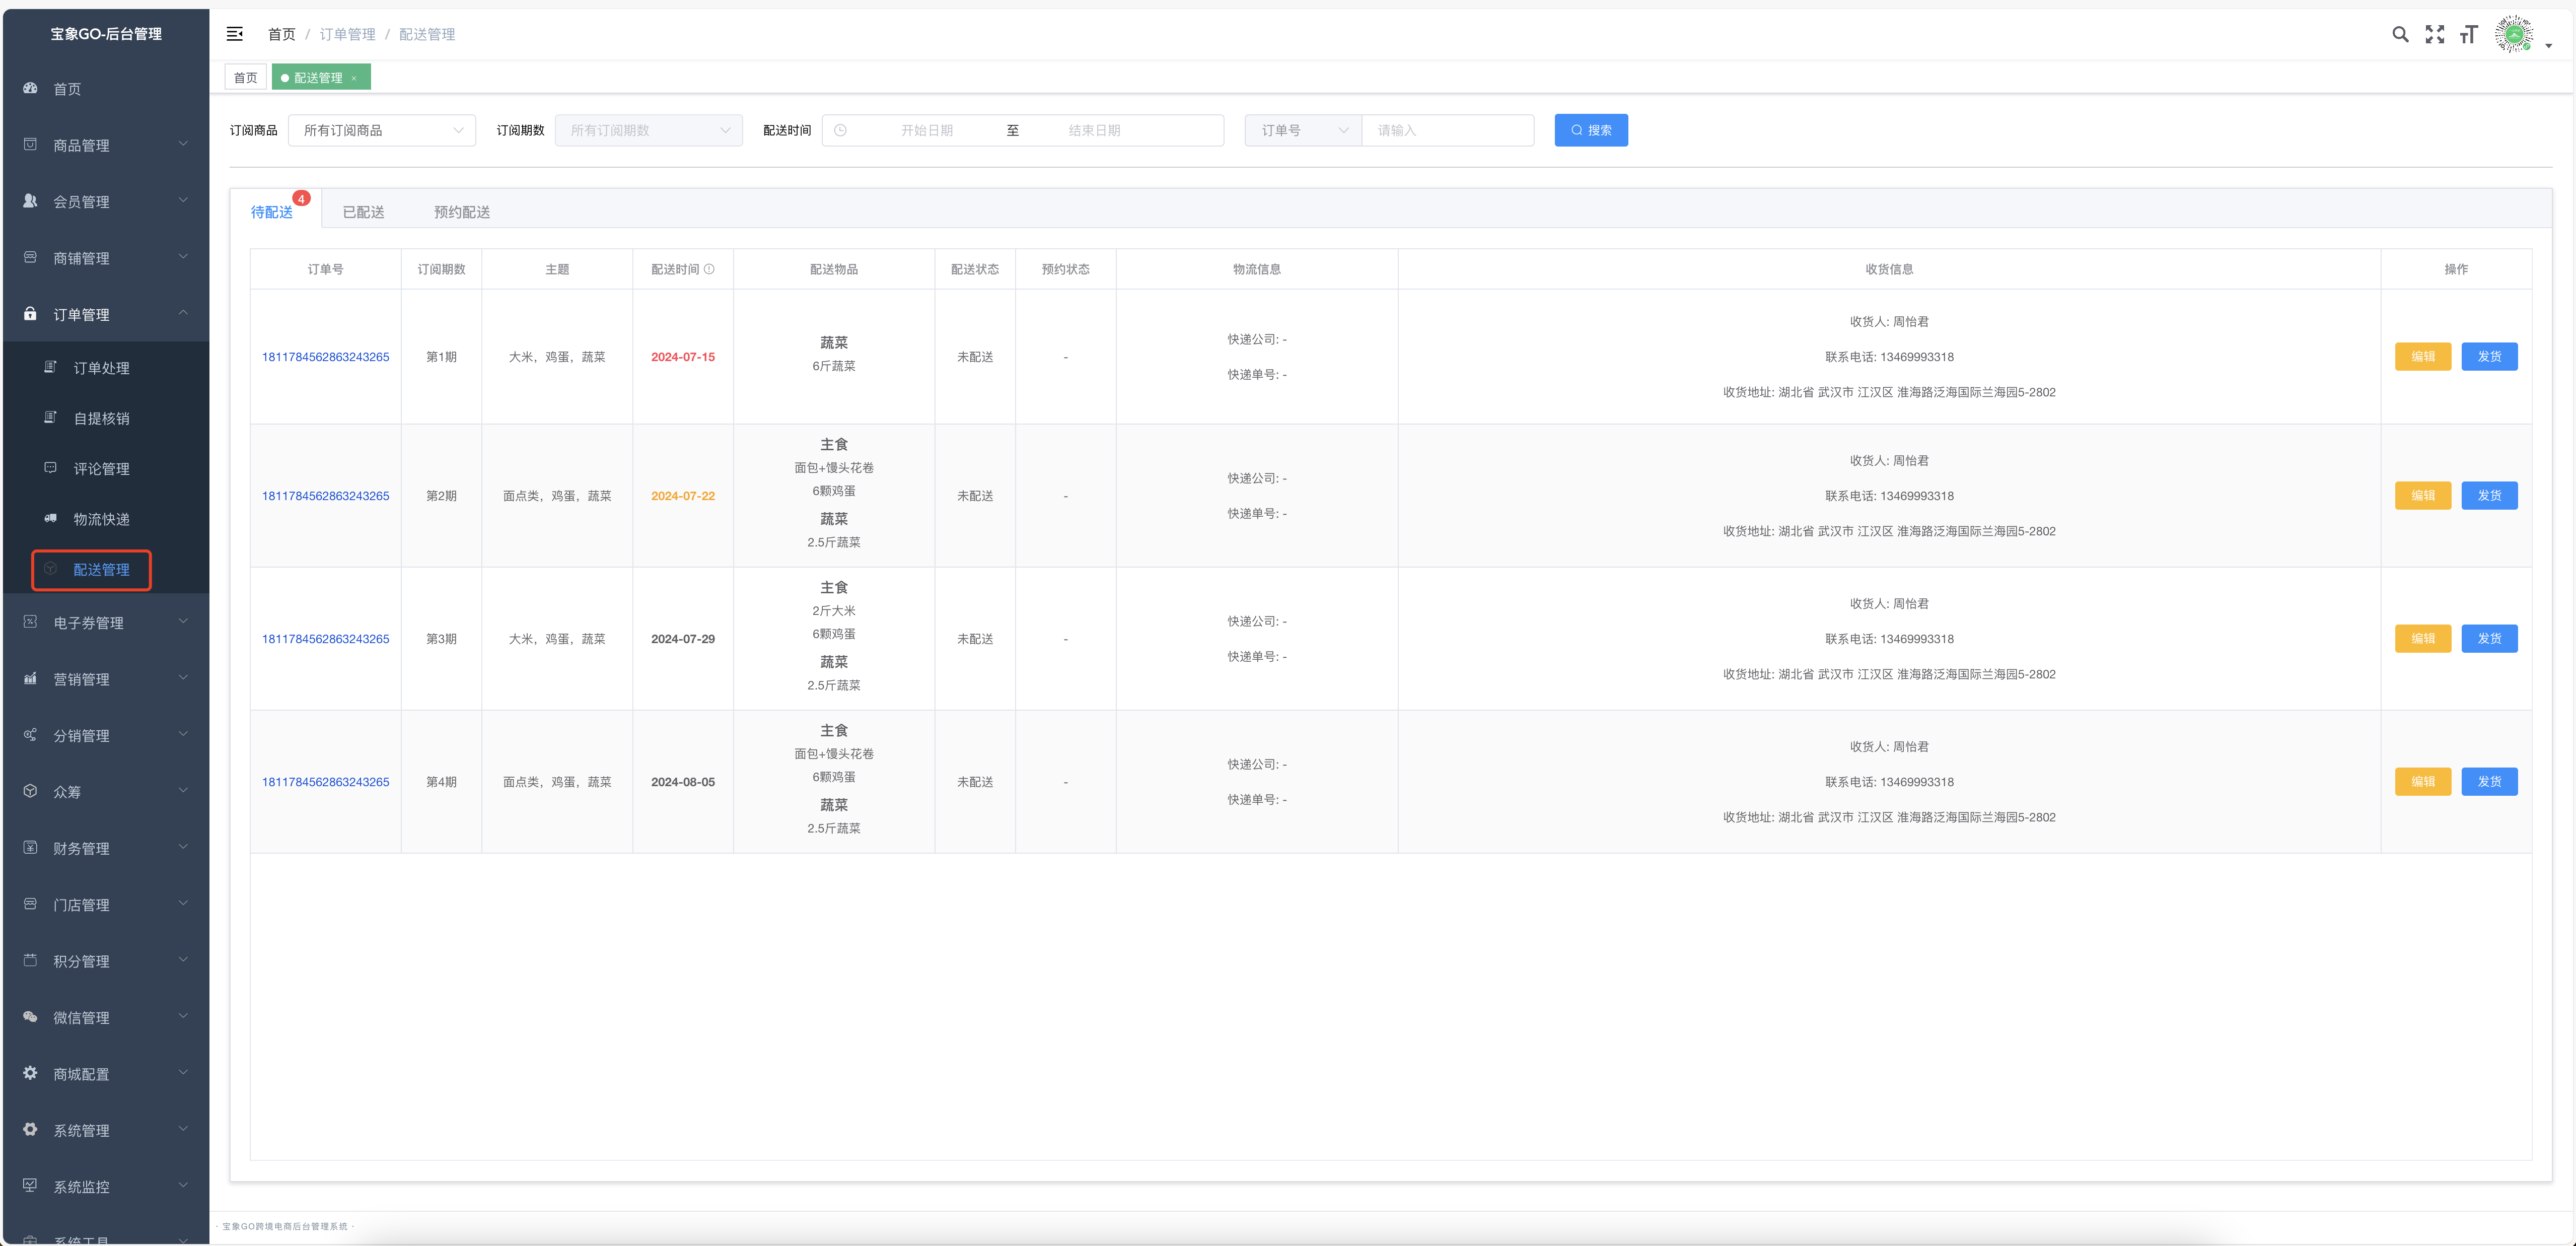Open the 所有订阅商品 dropdown
This screenshot has width=2576, height=1246.
click(x=382, y=130)
